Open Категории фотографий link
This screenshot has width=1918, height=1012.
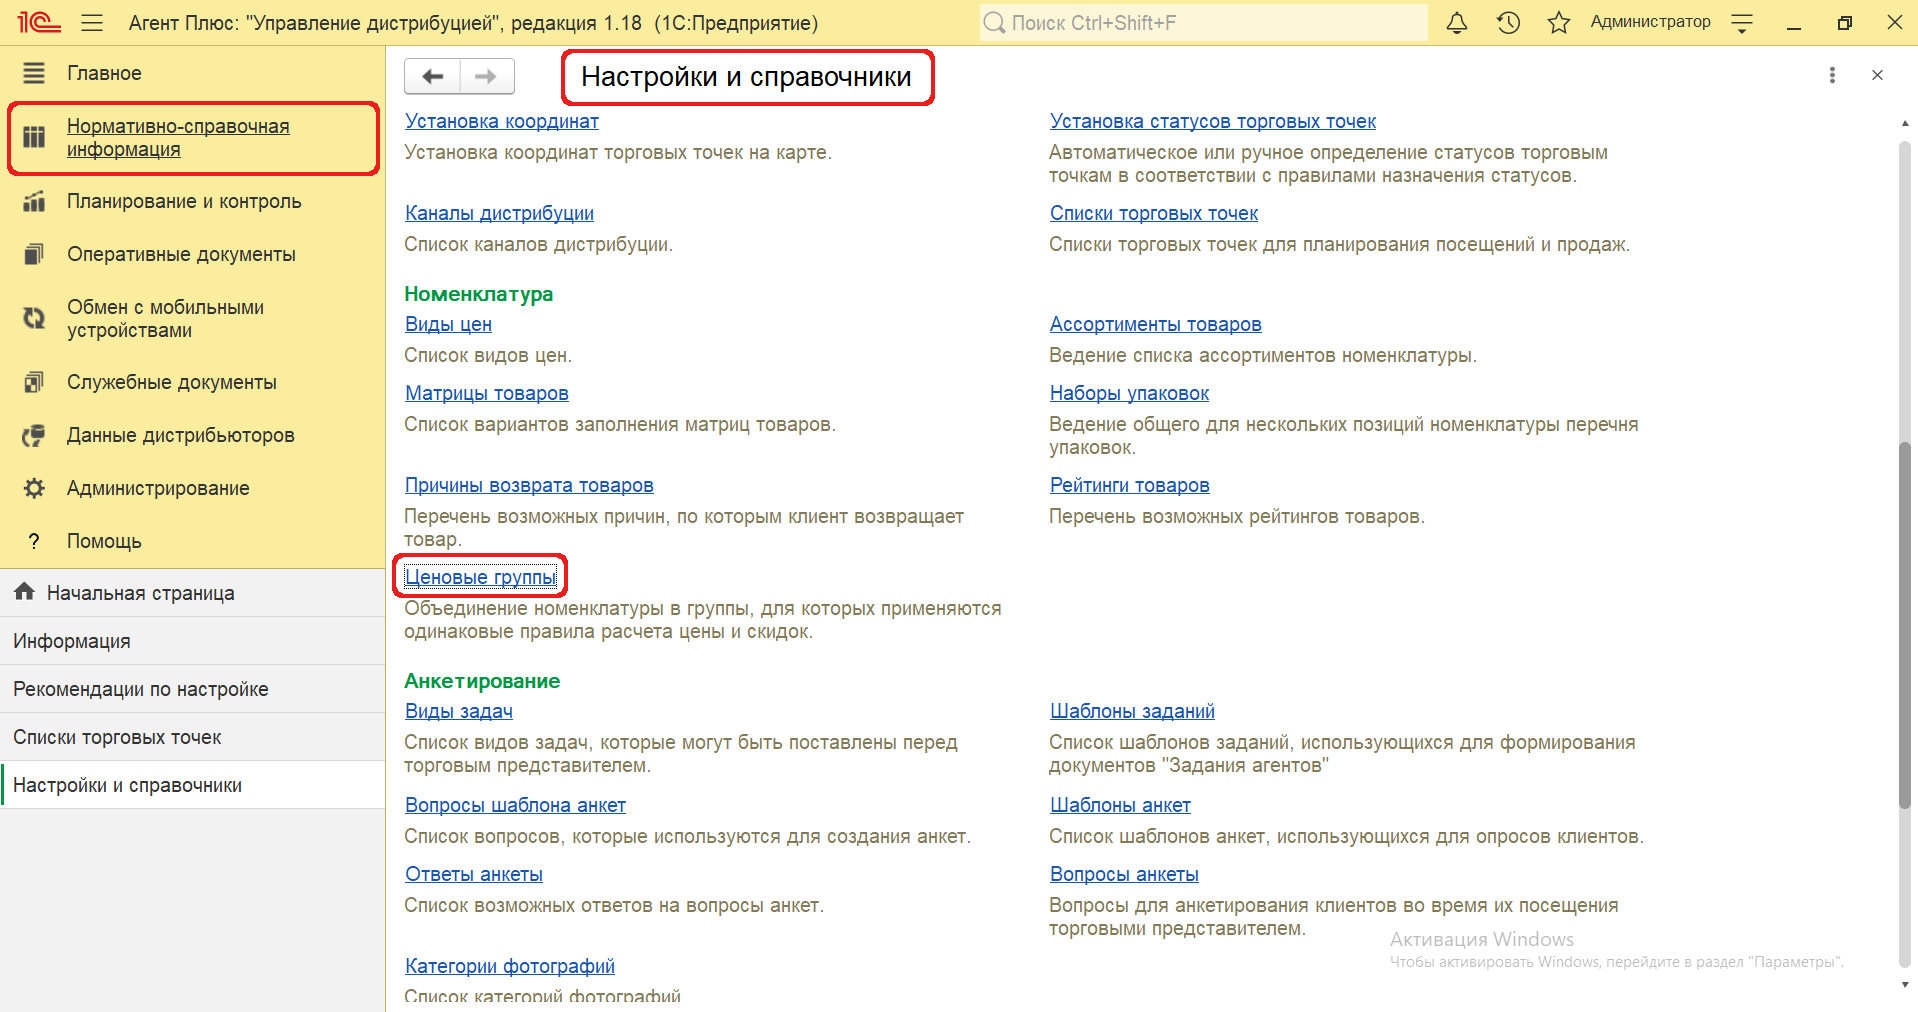click(x=510, y=966)
